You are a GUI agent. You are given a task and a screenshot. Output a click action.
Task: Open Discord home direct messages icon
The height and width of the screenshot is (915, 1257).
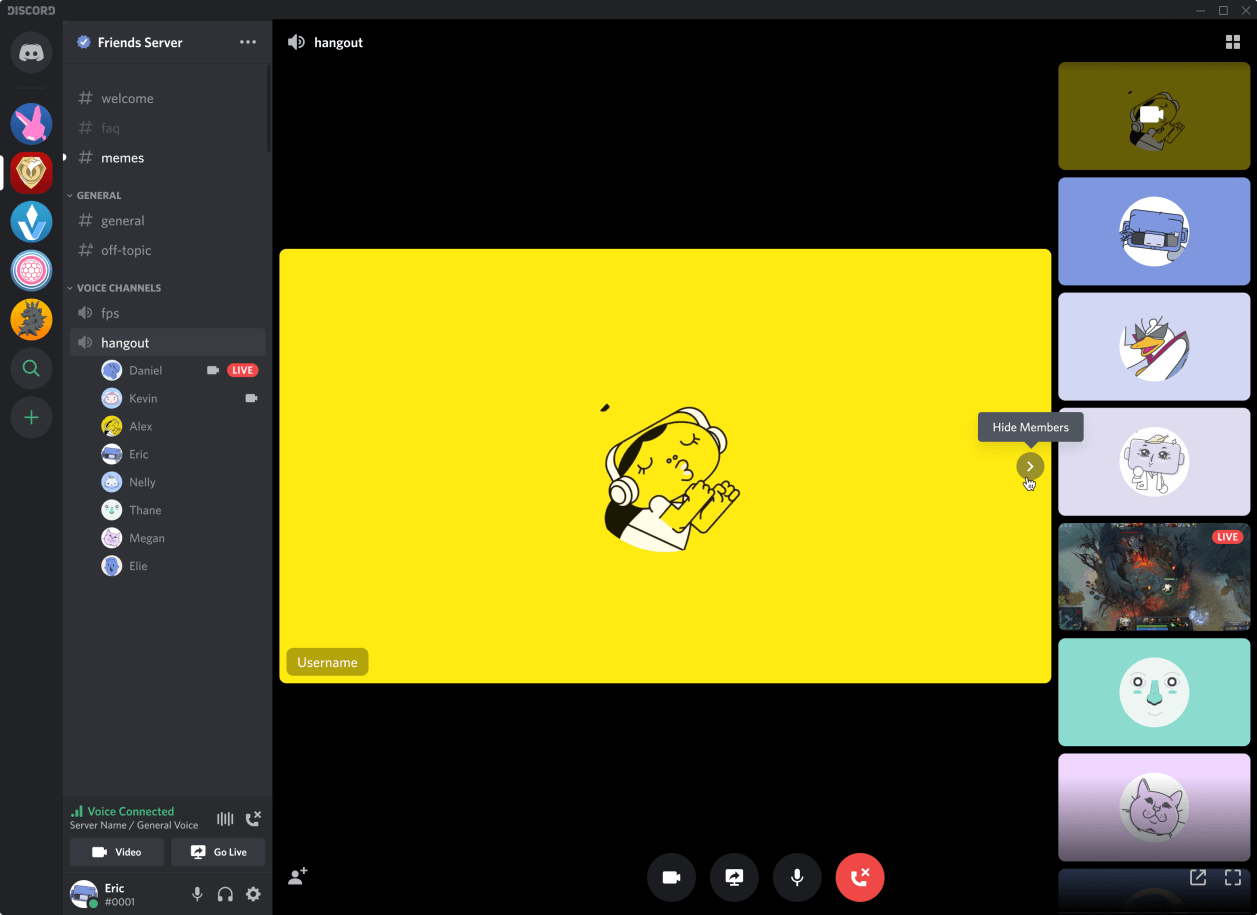click(x=31, y=52)
